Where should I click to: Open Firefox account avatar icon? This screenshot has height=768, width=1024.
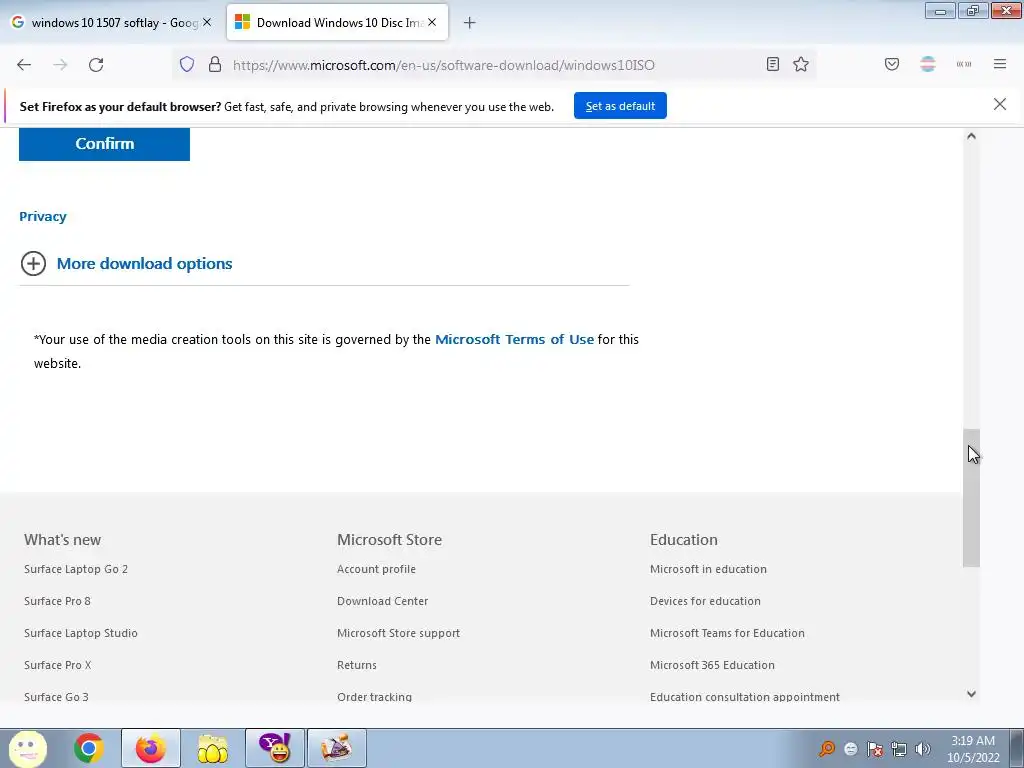click(928, 64)
